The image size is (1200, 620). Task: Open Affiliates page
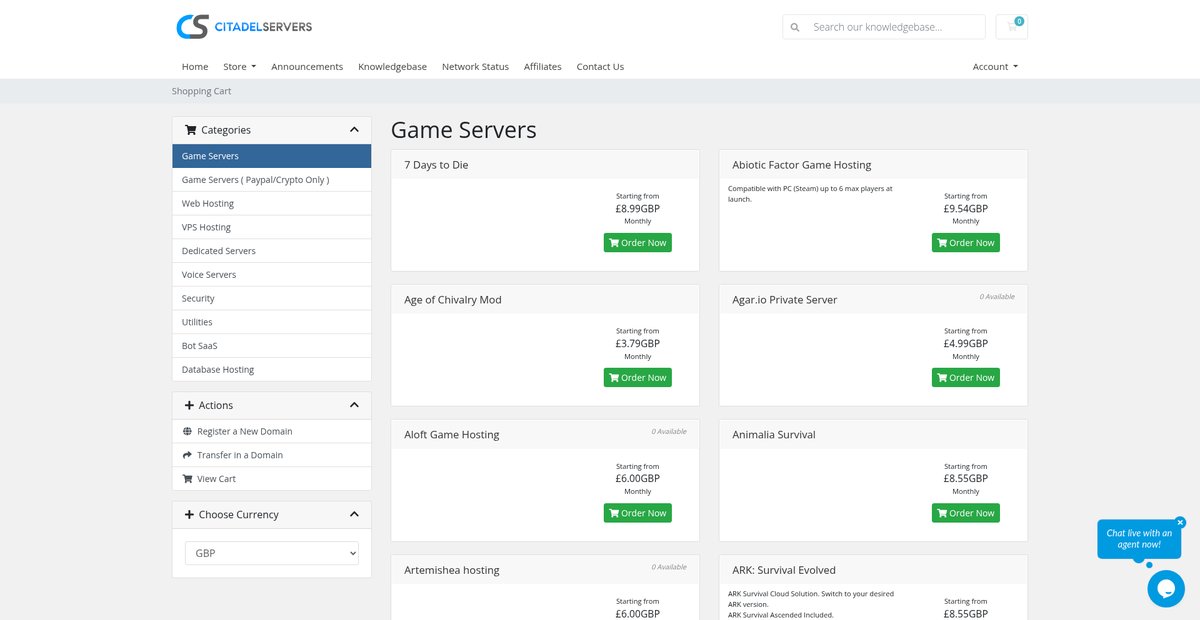click(x=543, y=67)
